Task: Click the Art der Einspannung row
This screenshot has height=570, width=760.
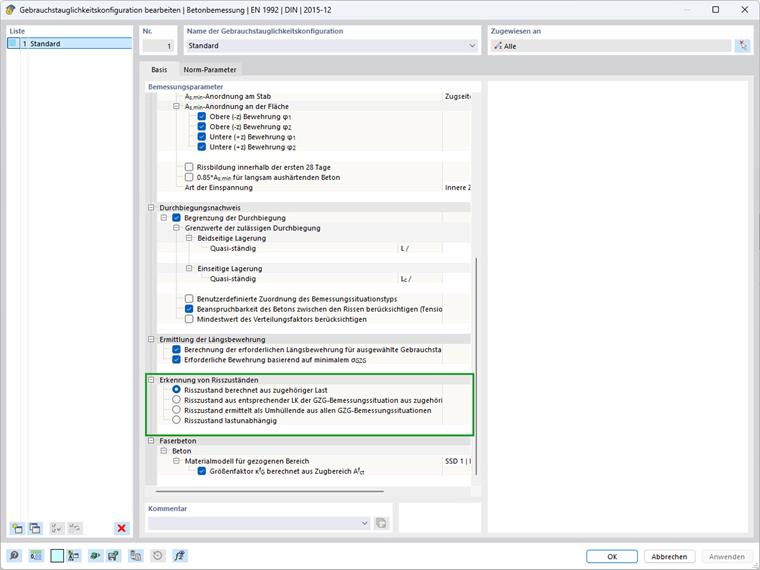Action: tap(314, 187)
